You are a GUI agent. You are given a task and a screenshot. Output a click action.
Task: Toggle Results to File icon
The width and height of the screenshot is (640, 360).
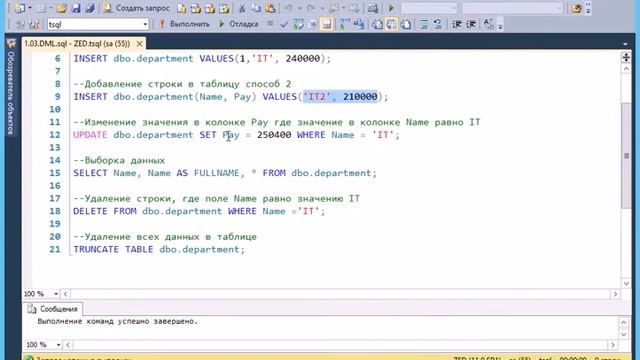406,24
